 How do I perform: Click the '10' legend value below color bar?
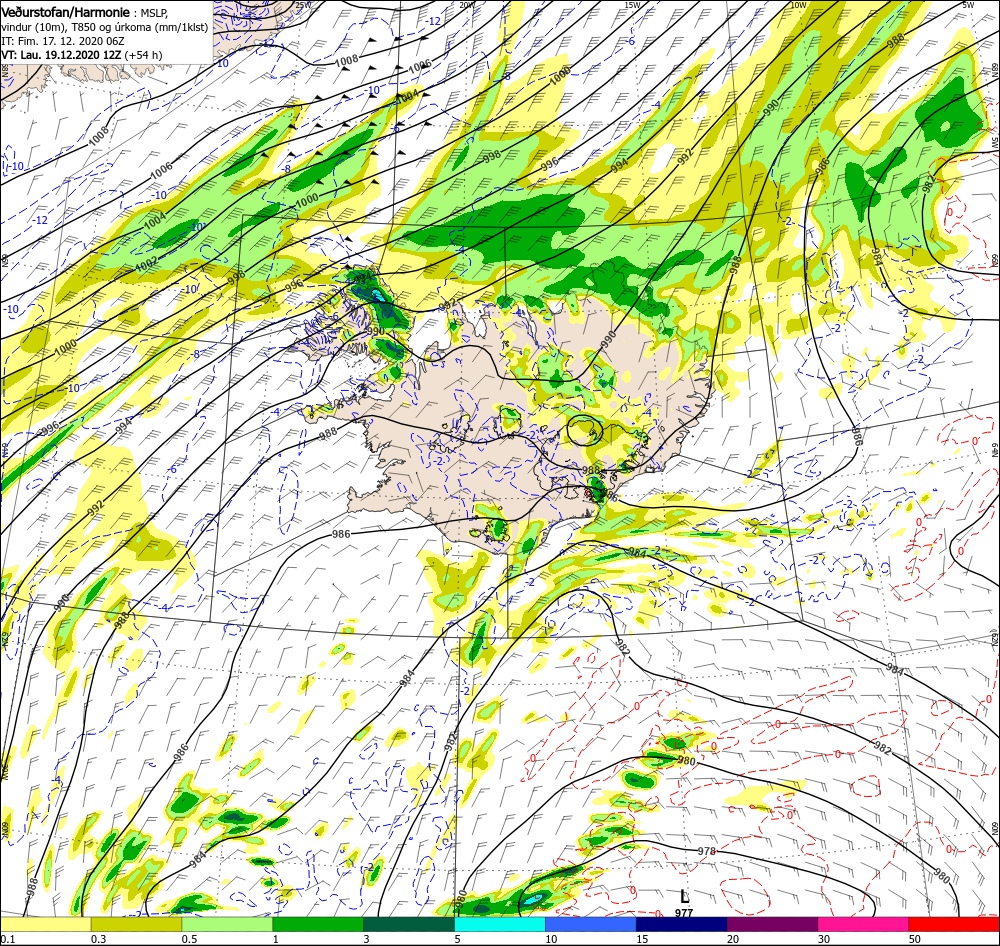(551, 939)
